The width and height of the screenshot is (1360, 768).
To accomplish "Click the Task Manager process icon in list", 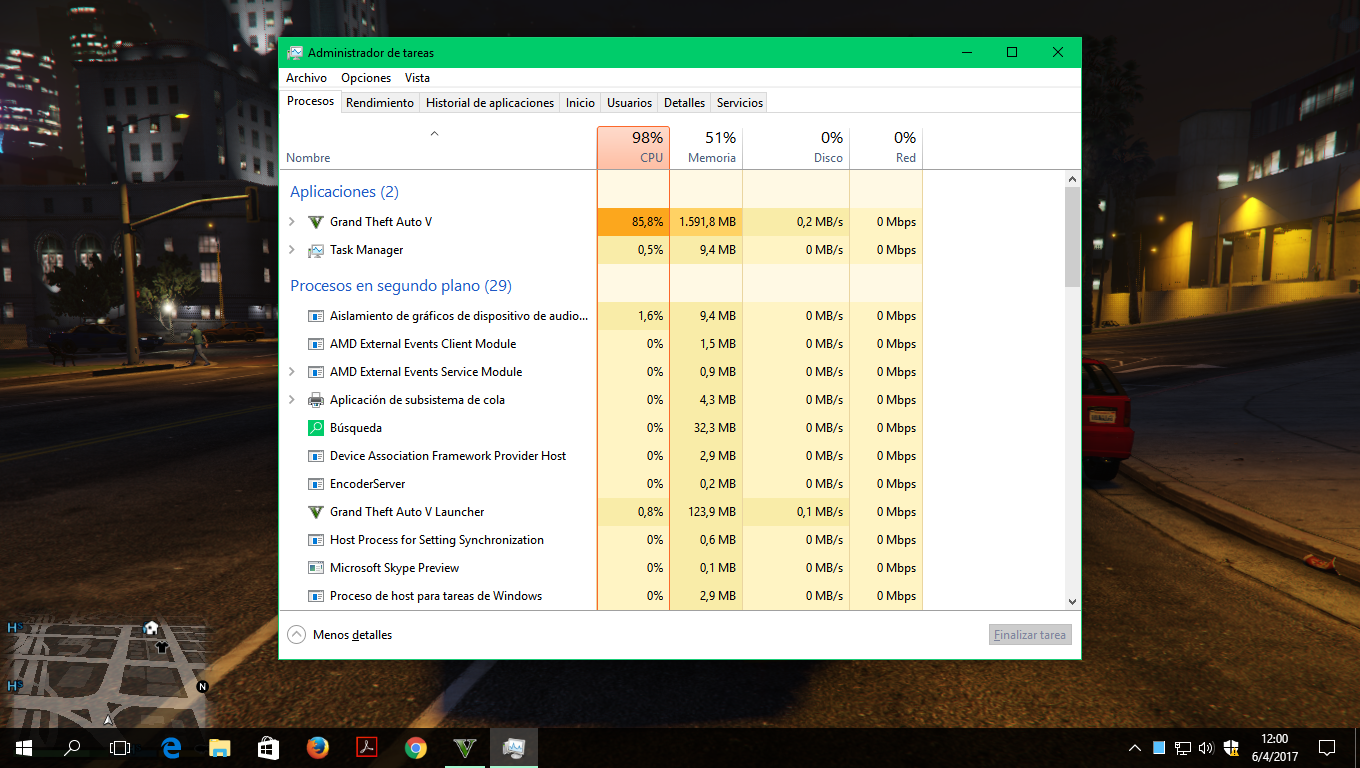I will [316, 250].
